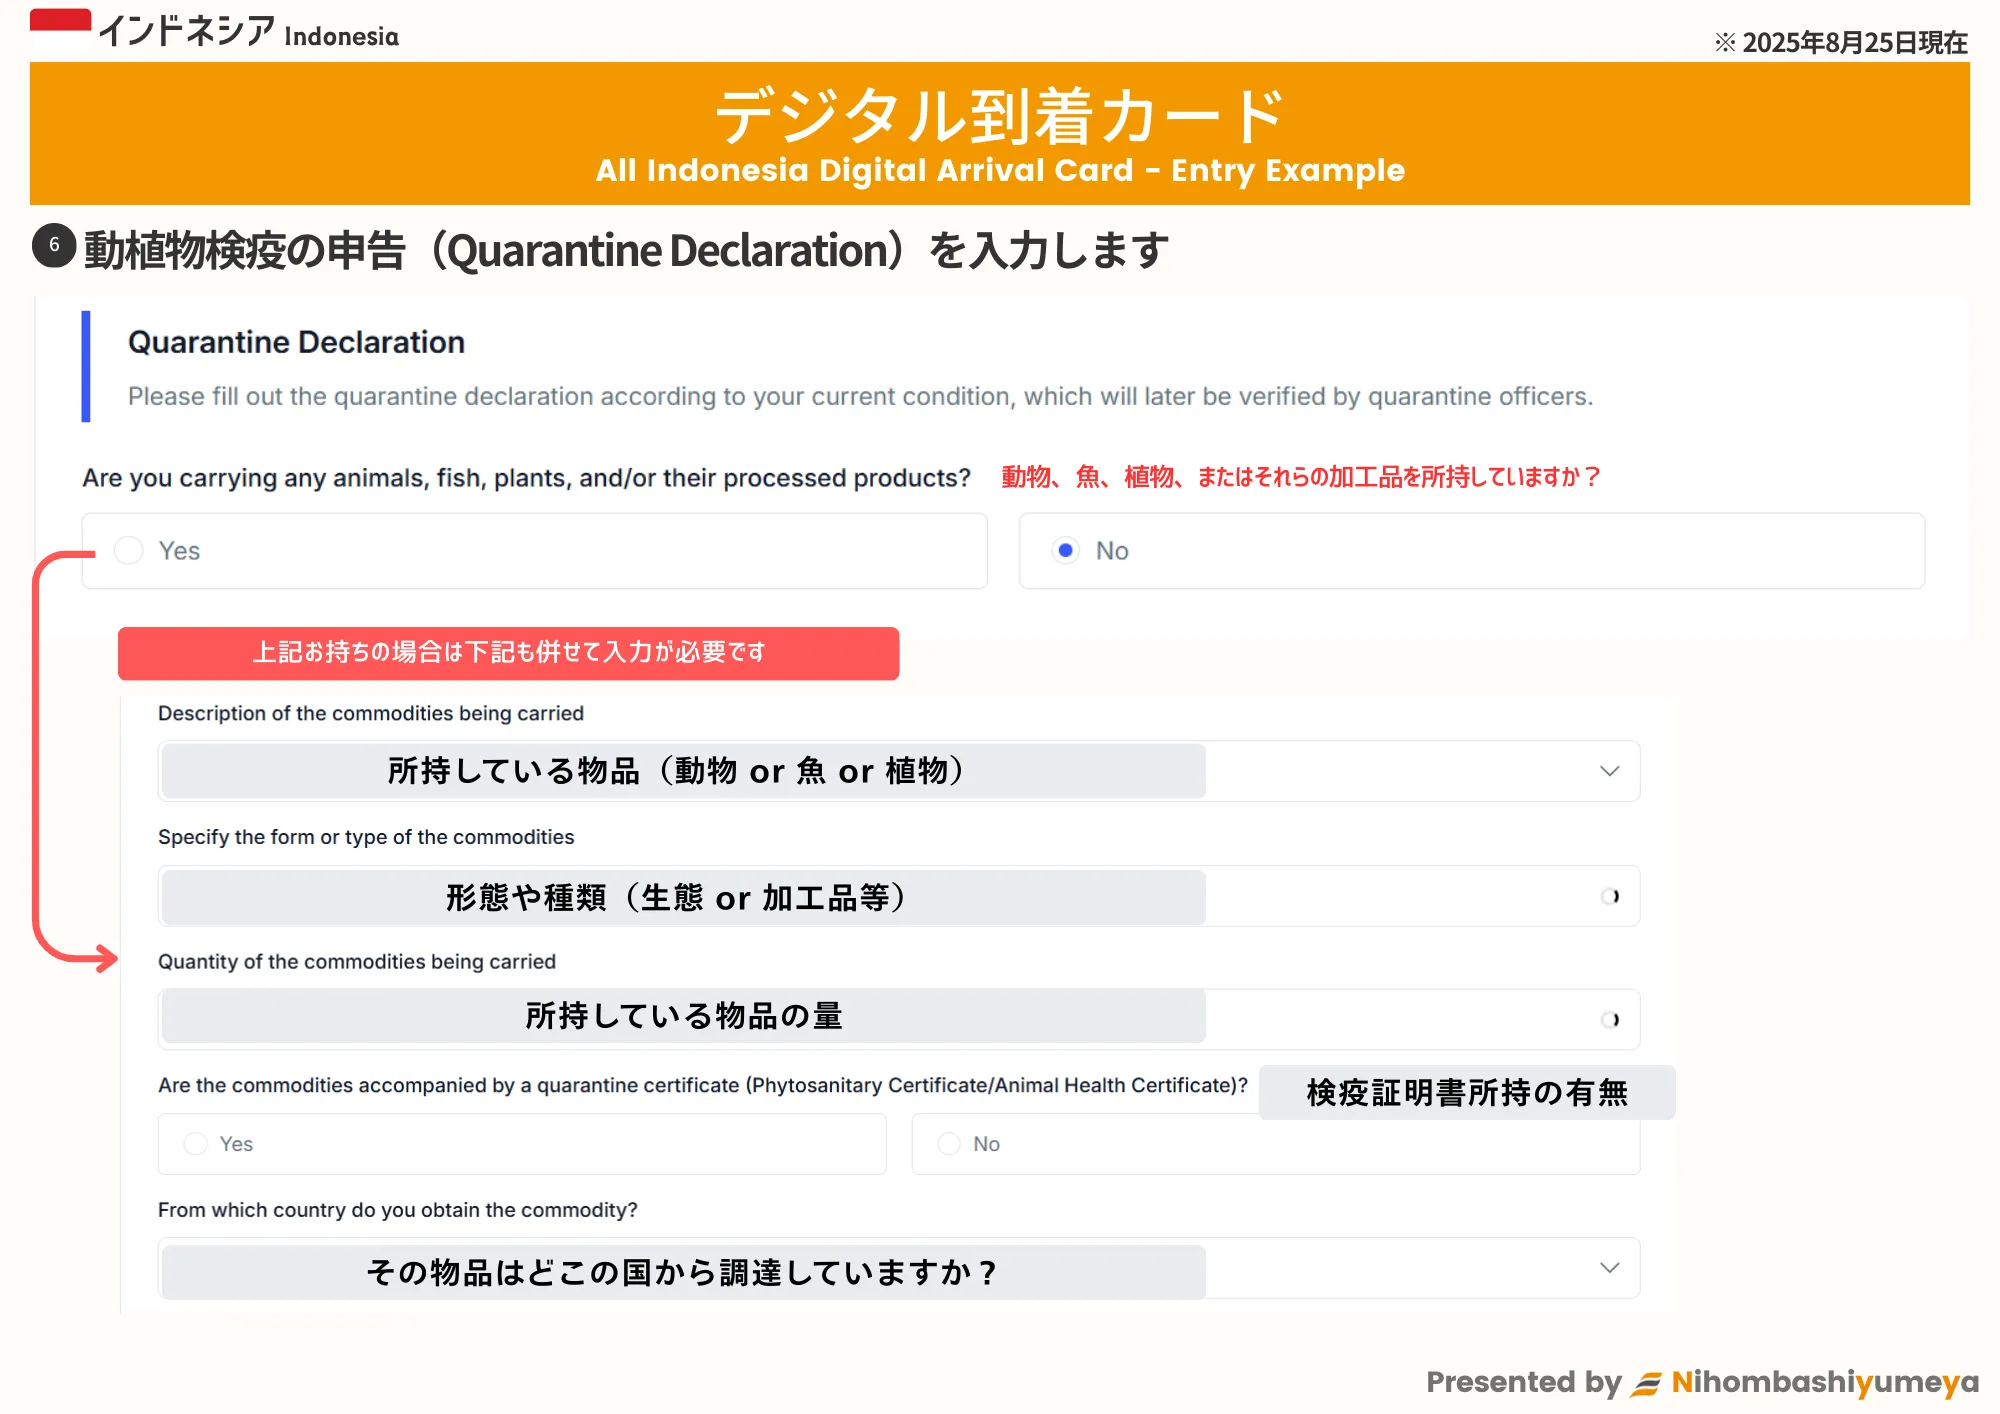
Task: Click the step 6 number badge
Action: click(54, 246)
